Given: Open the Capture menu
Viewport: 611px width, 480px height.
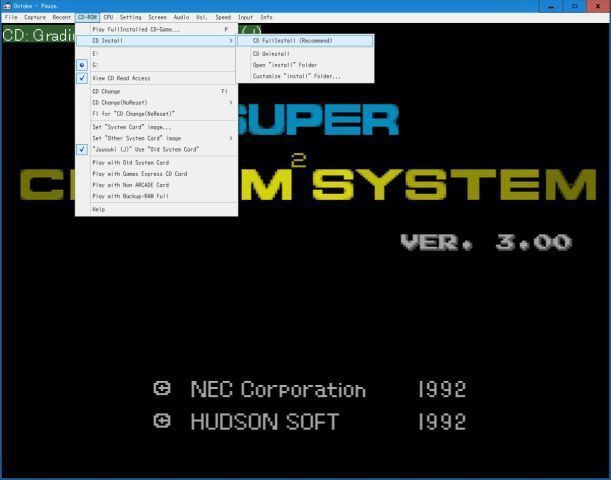Looking at the screenshot, I should [x=35, y=17].
